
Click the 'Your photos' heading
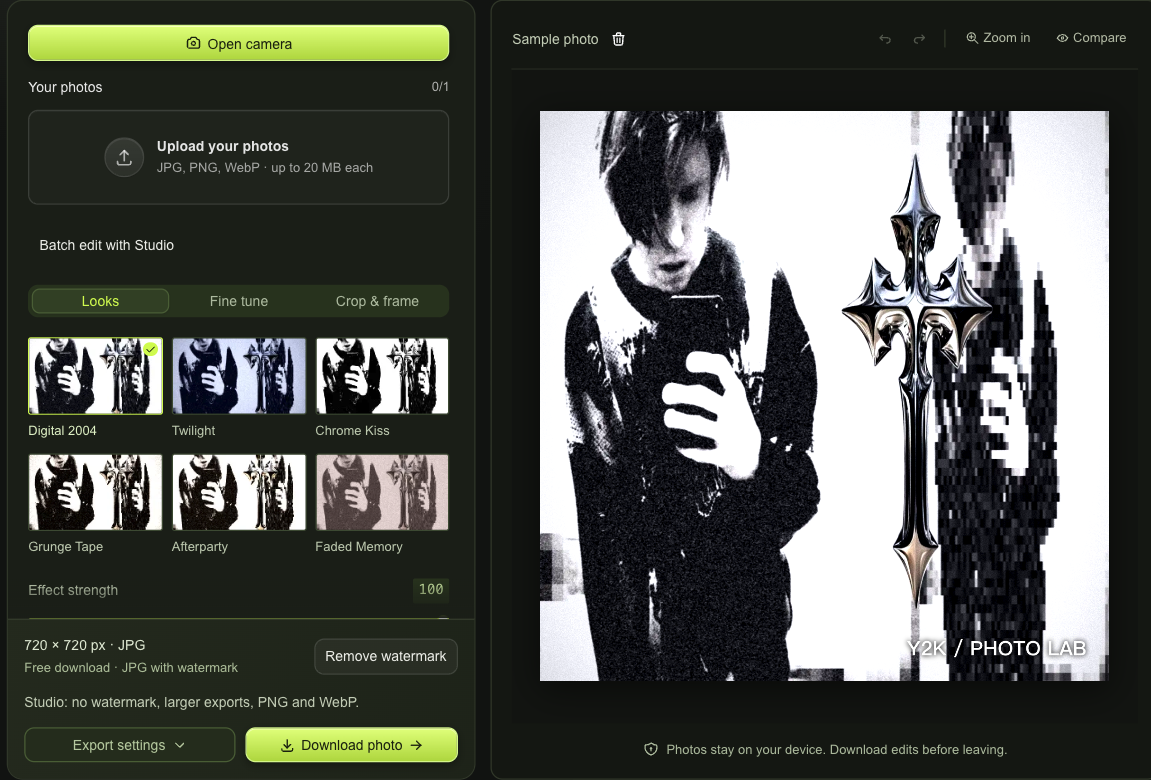coord(65,87)
